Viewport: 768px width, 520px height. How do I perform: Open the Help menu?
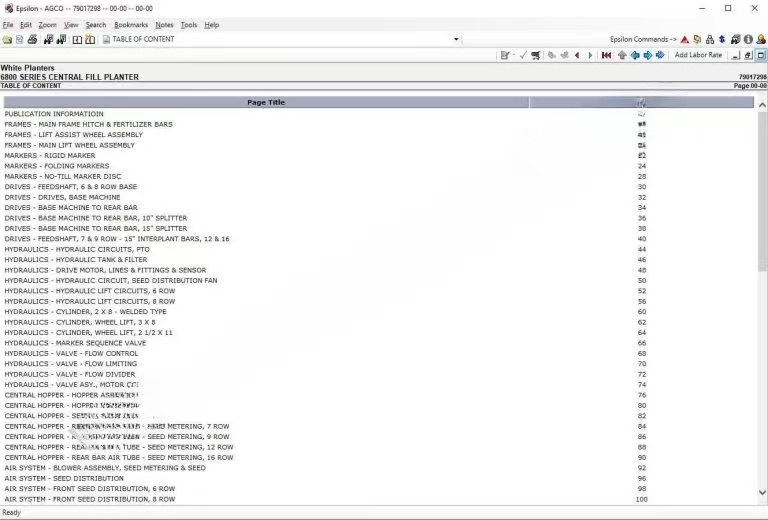tap(212, 24)
